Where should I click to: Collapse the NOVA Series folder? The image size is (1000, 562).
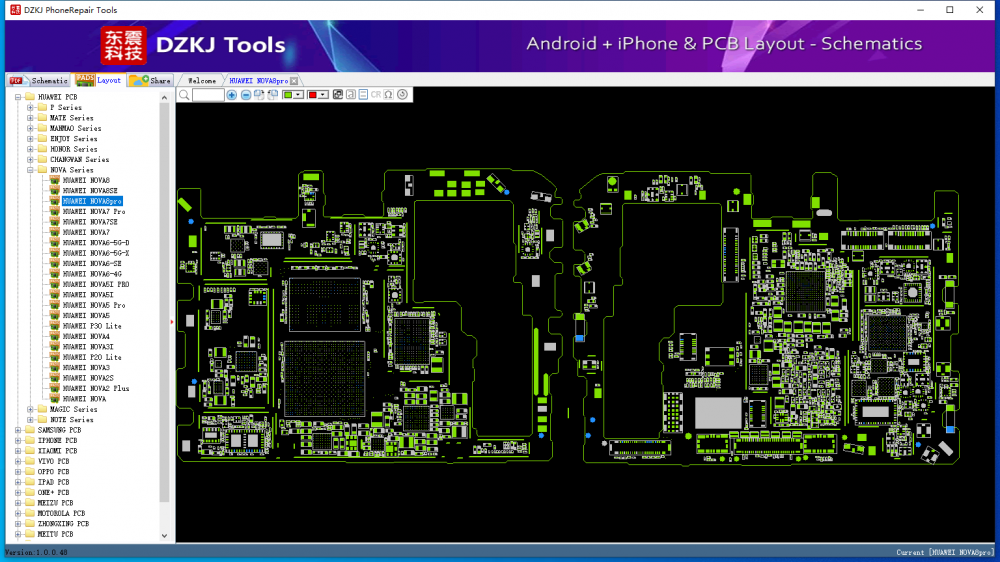[x=30, y=170]
